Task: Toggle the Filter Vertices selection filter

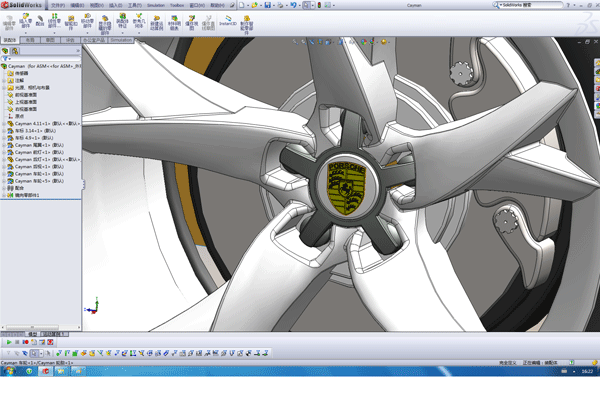Action: 59,353
